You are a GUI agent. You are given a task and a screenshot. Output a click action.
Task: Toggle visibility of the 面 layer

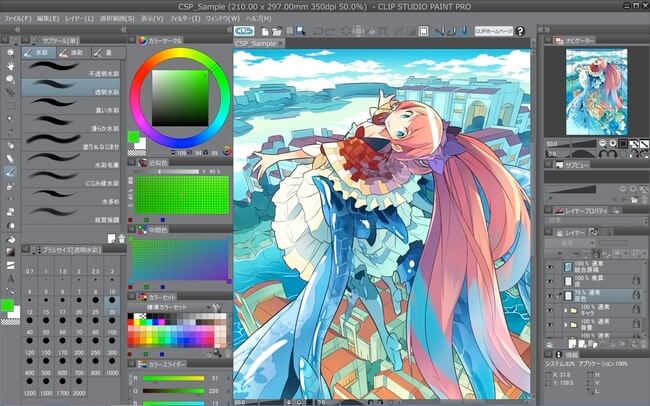550,283
